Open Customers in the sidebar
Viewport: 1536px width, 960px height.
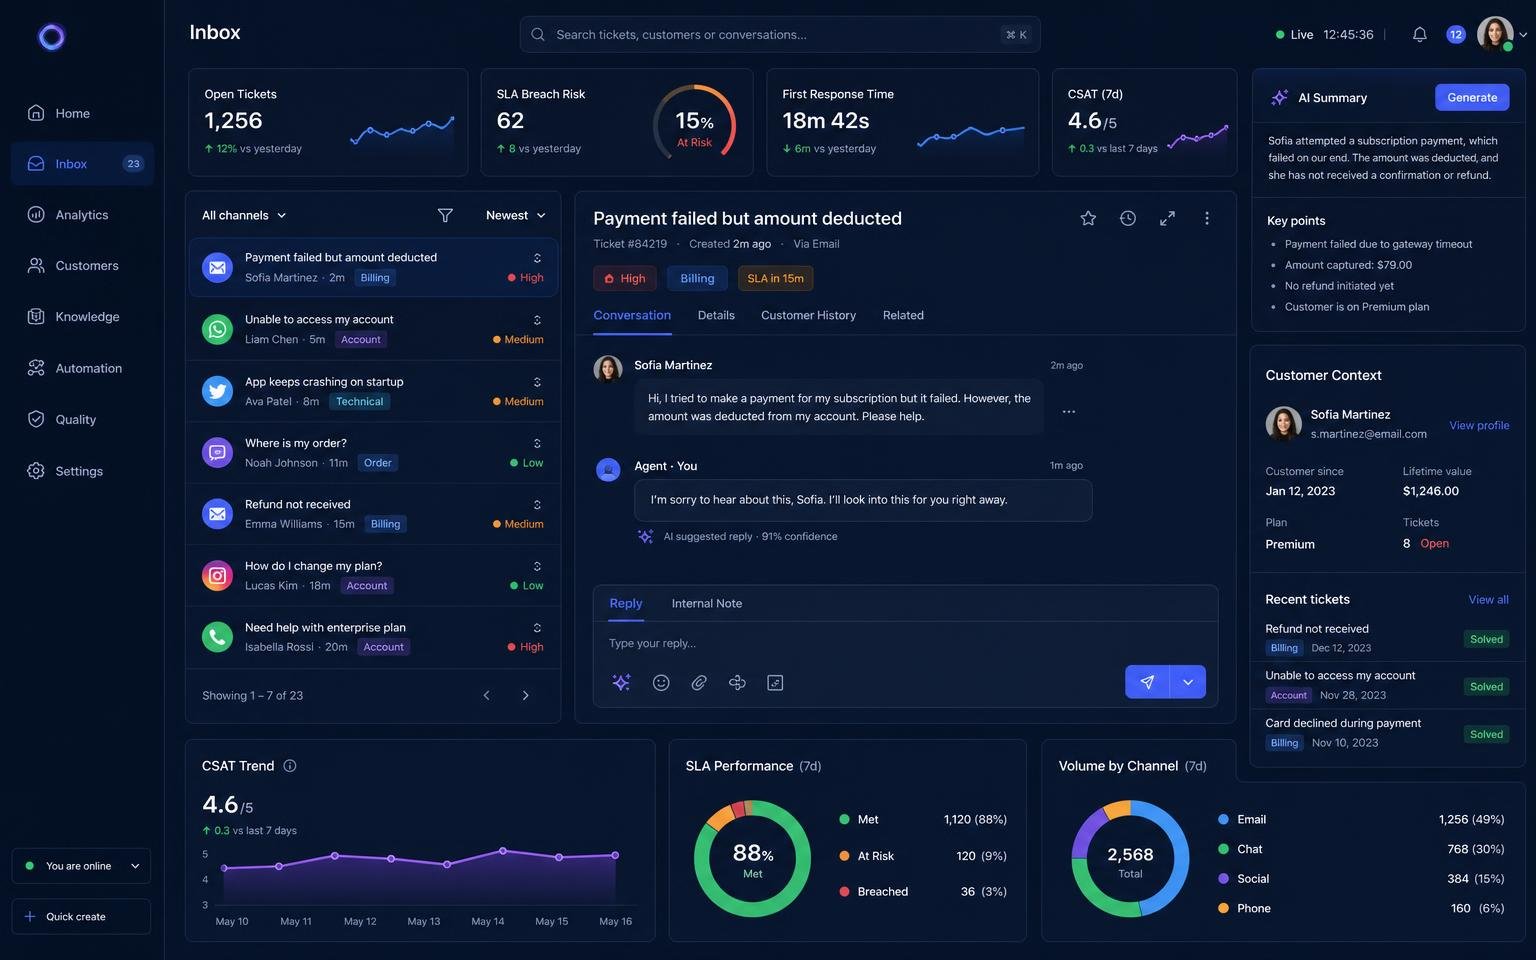(x=82, y=266)
